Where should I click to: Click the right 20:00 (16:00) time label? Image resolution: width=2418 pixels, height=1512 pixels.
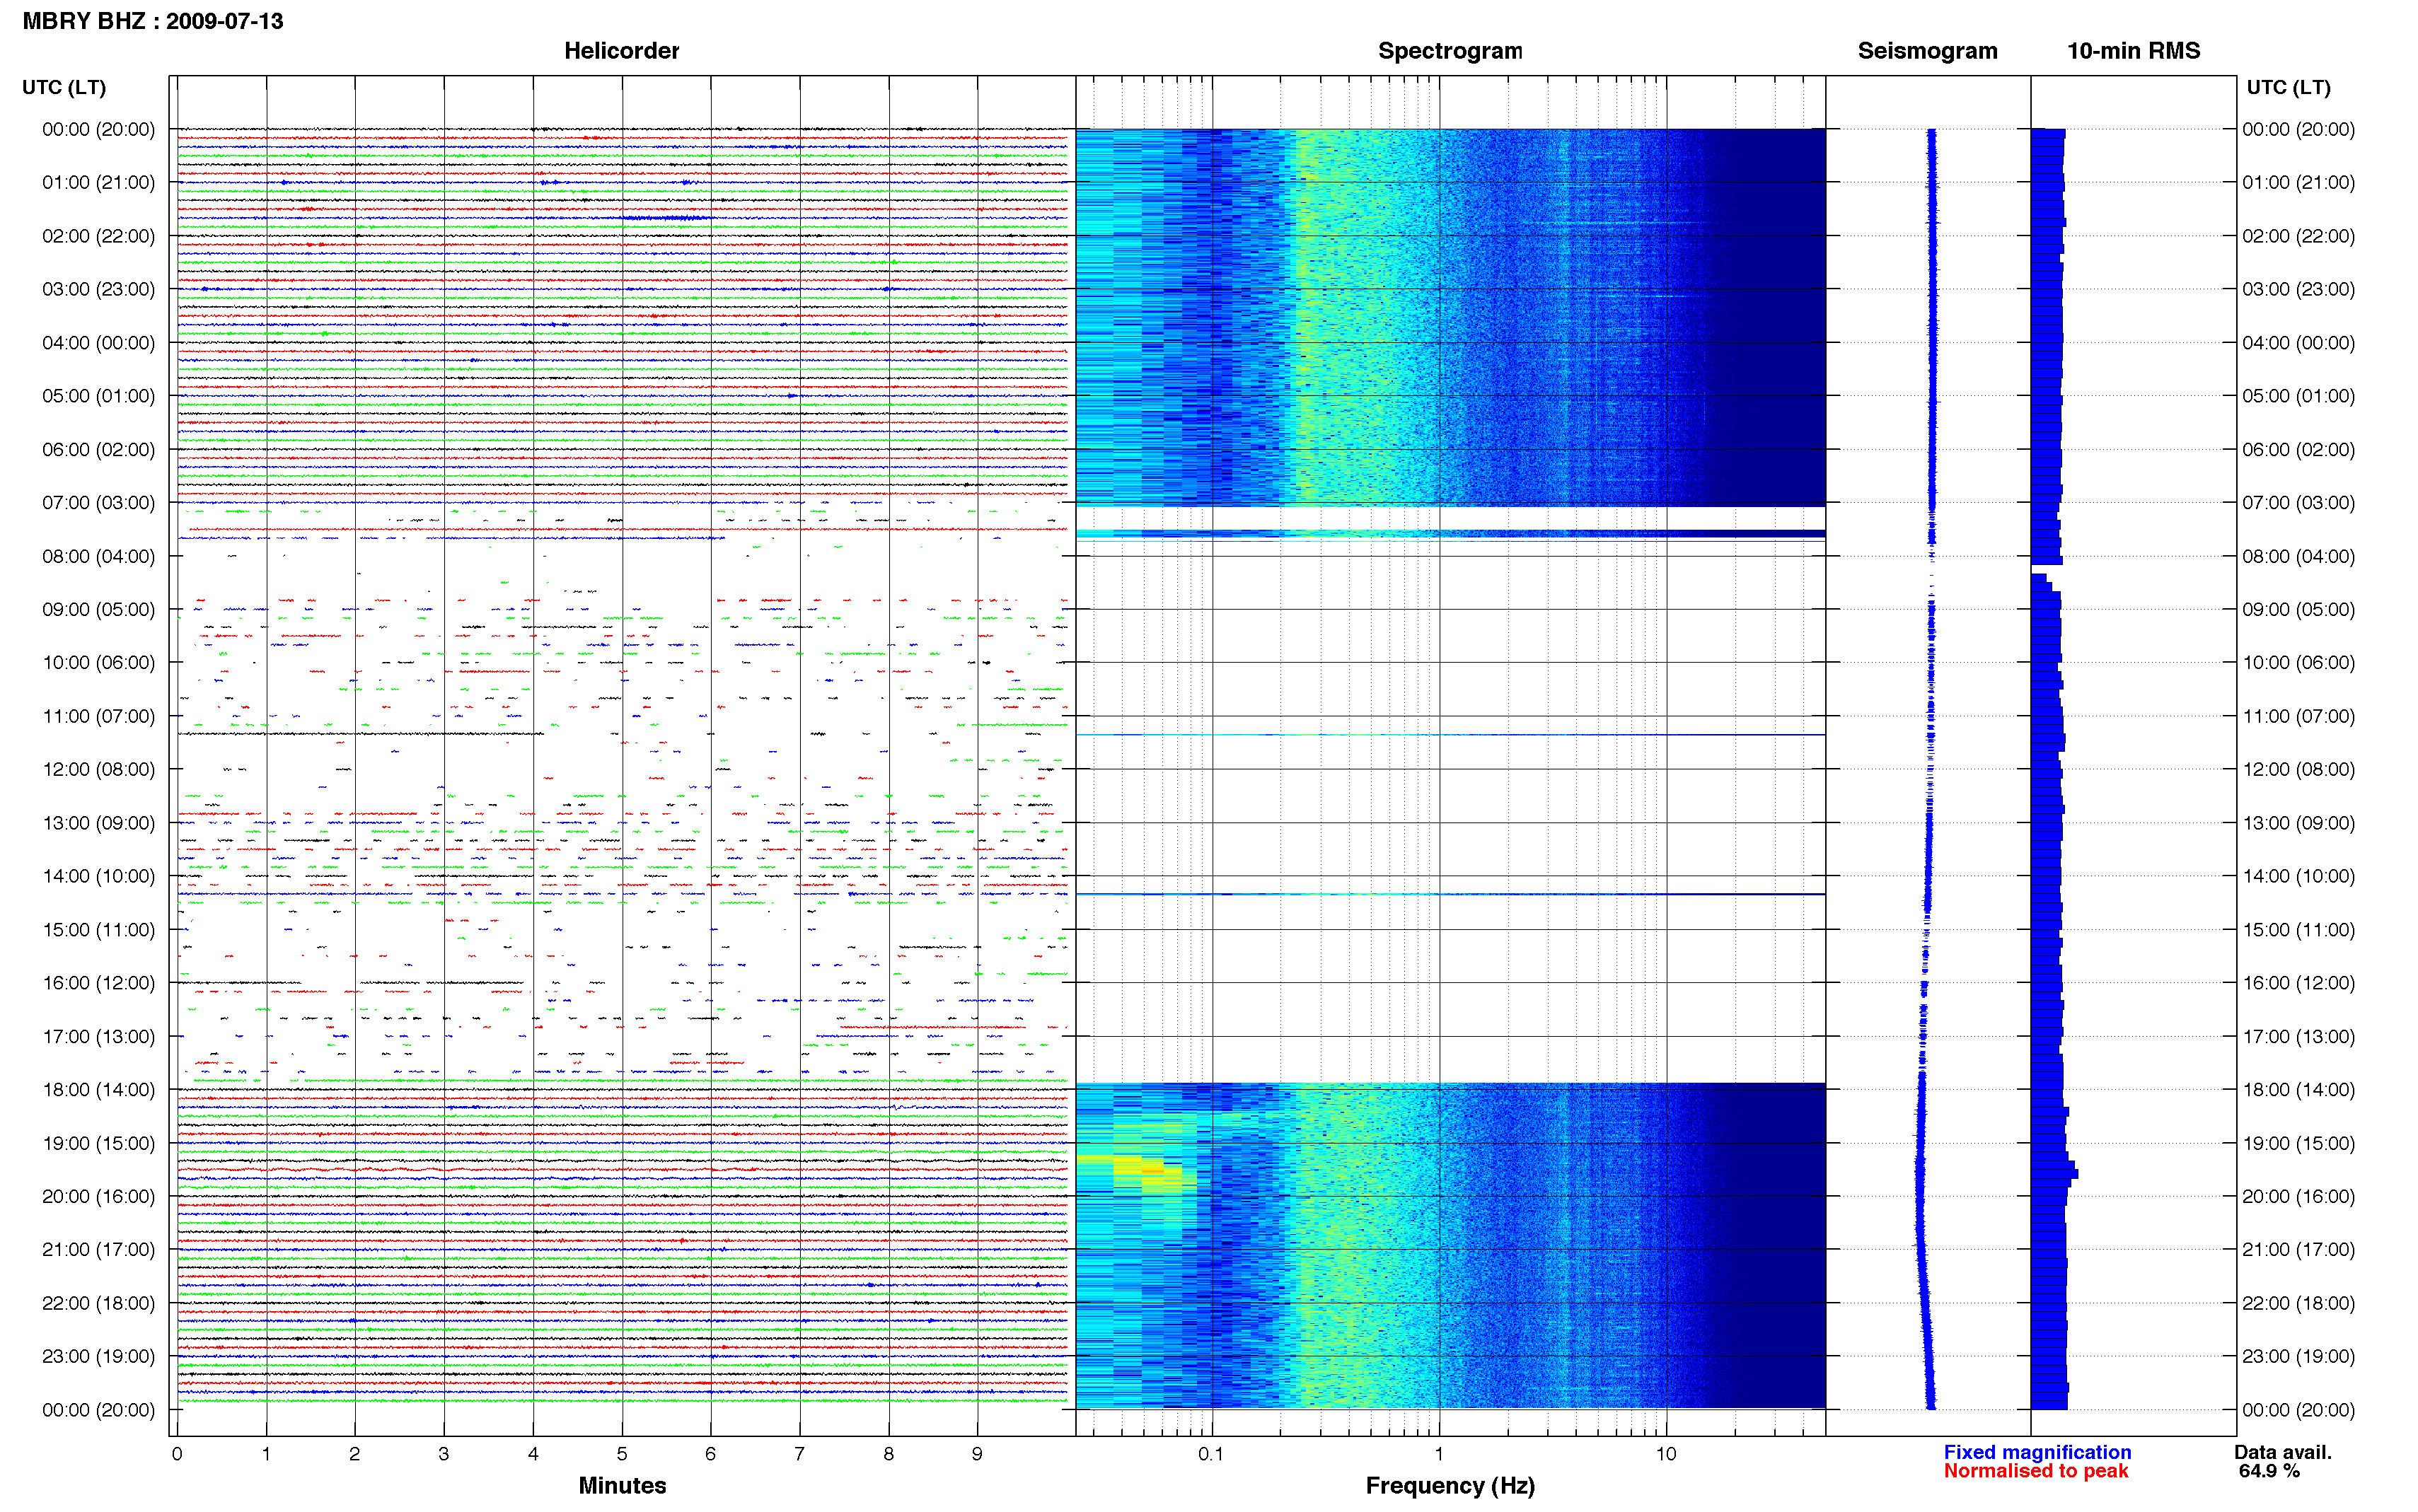point(2298,1196)
